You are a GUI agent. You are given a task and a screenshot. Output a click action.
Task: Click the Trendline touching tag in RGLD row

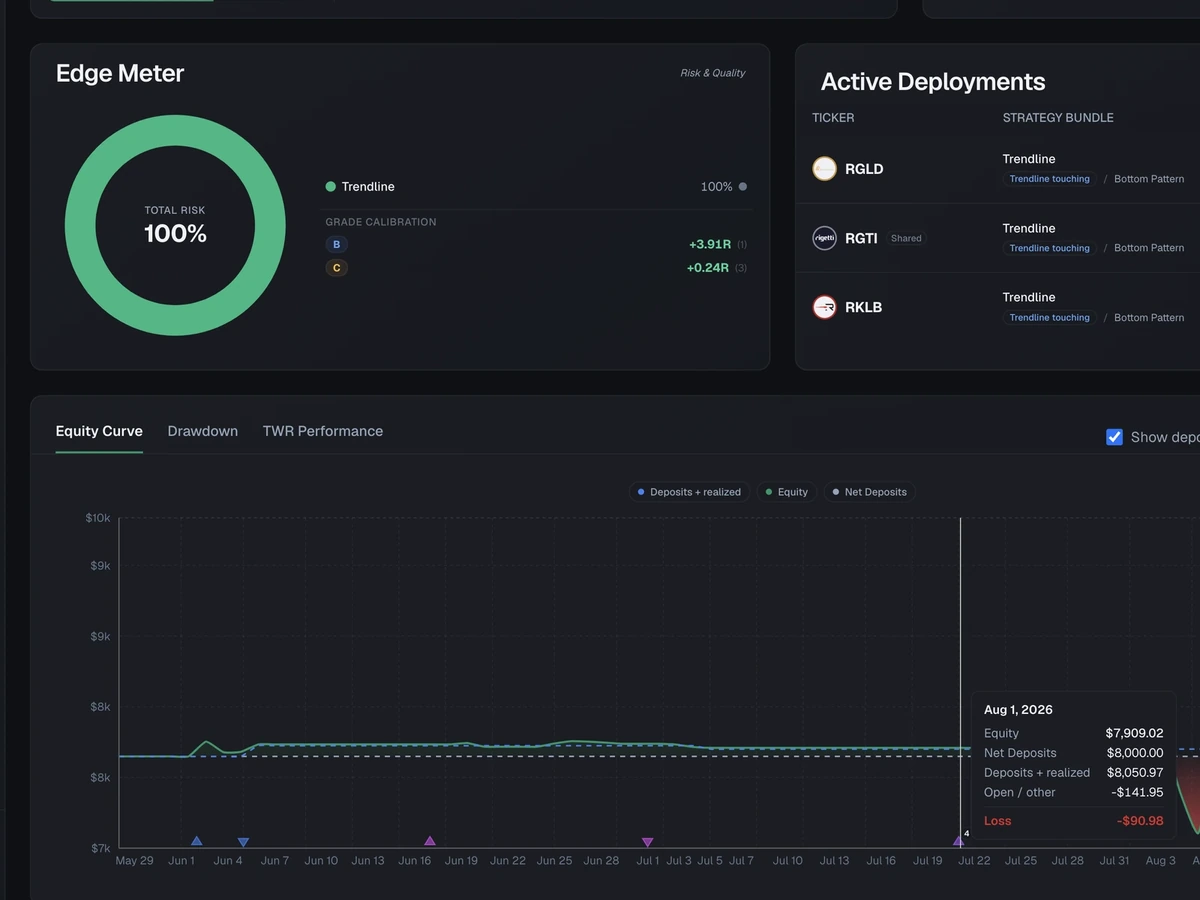point(1049,179)
